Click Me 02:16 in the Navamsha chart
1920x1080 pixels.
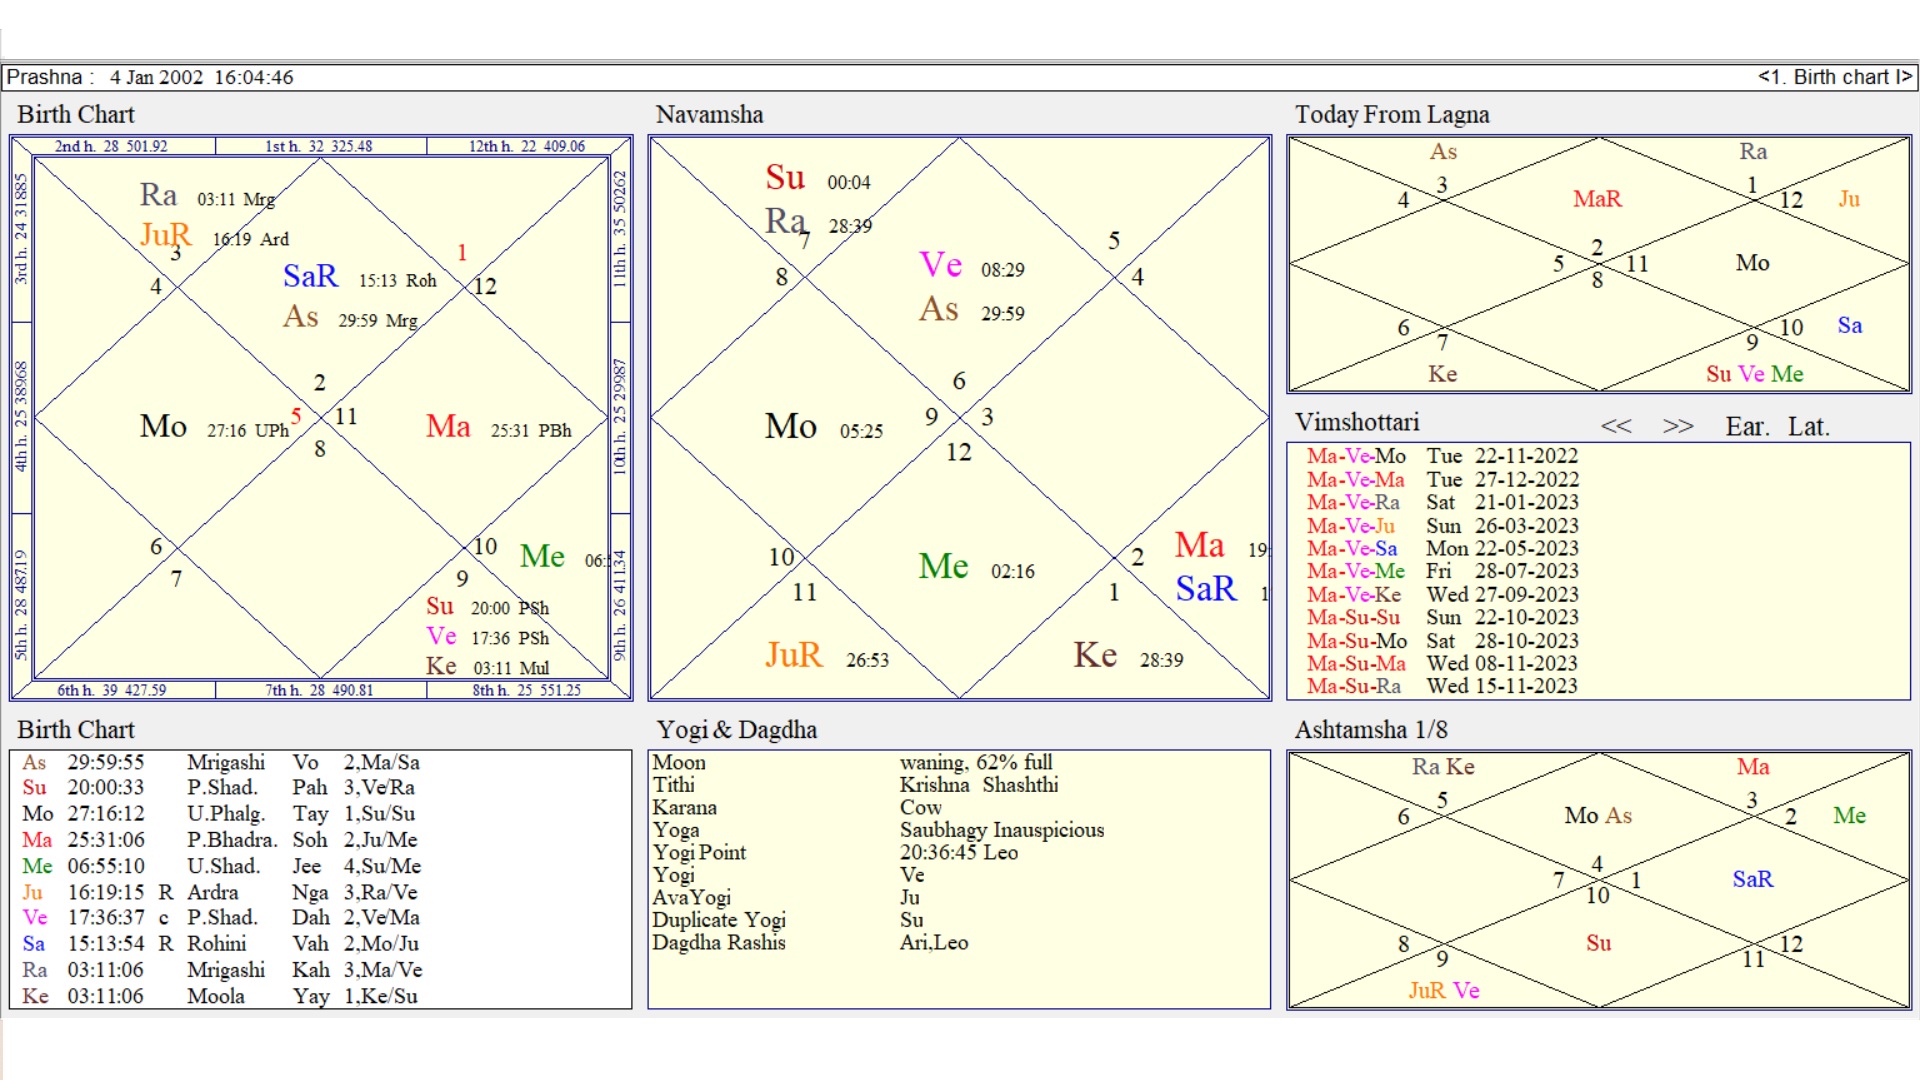point(977,568)
